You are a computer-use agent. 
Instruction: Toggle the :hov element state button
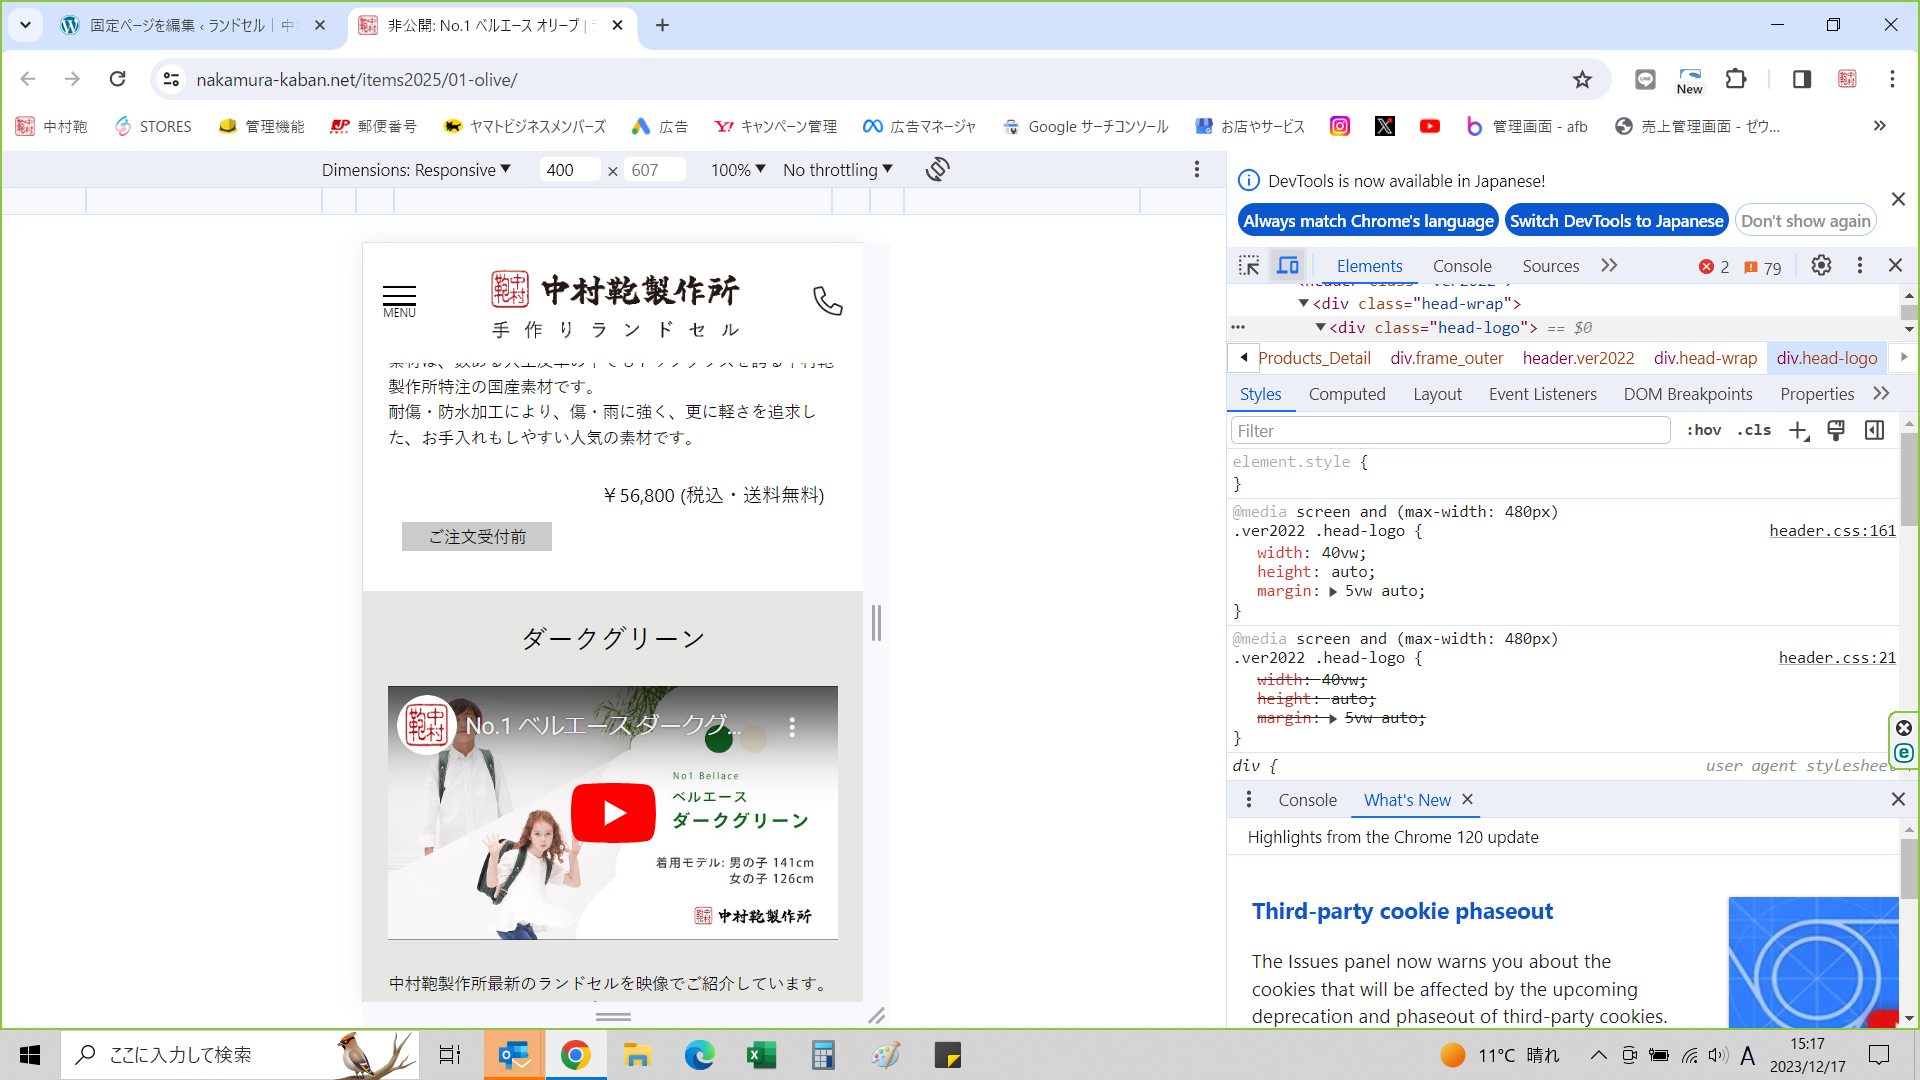pos(1703,430)
